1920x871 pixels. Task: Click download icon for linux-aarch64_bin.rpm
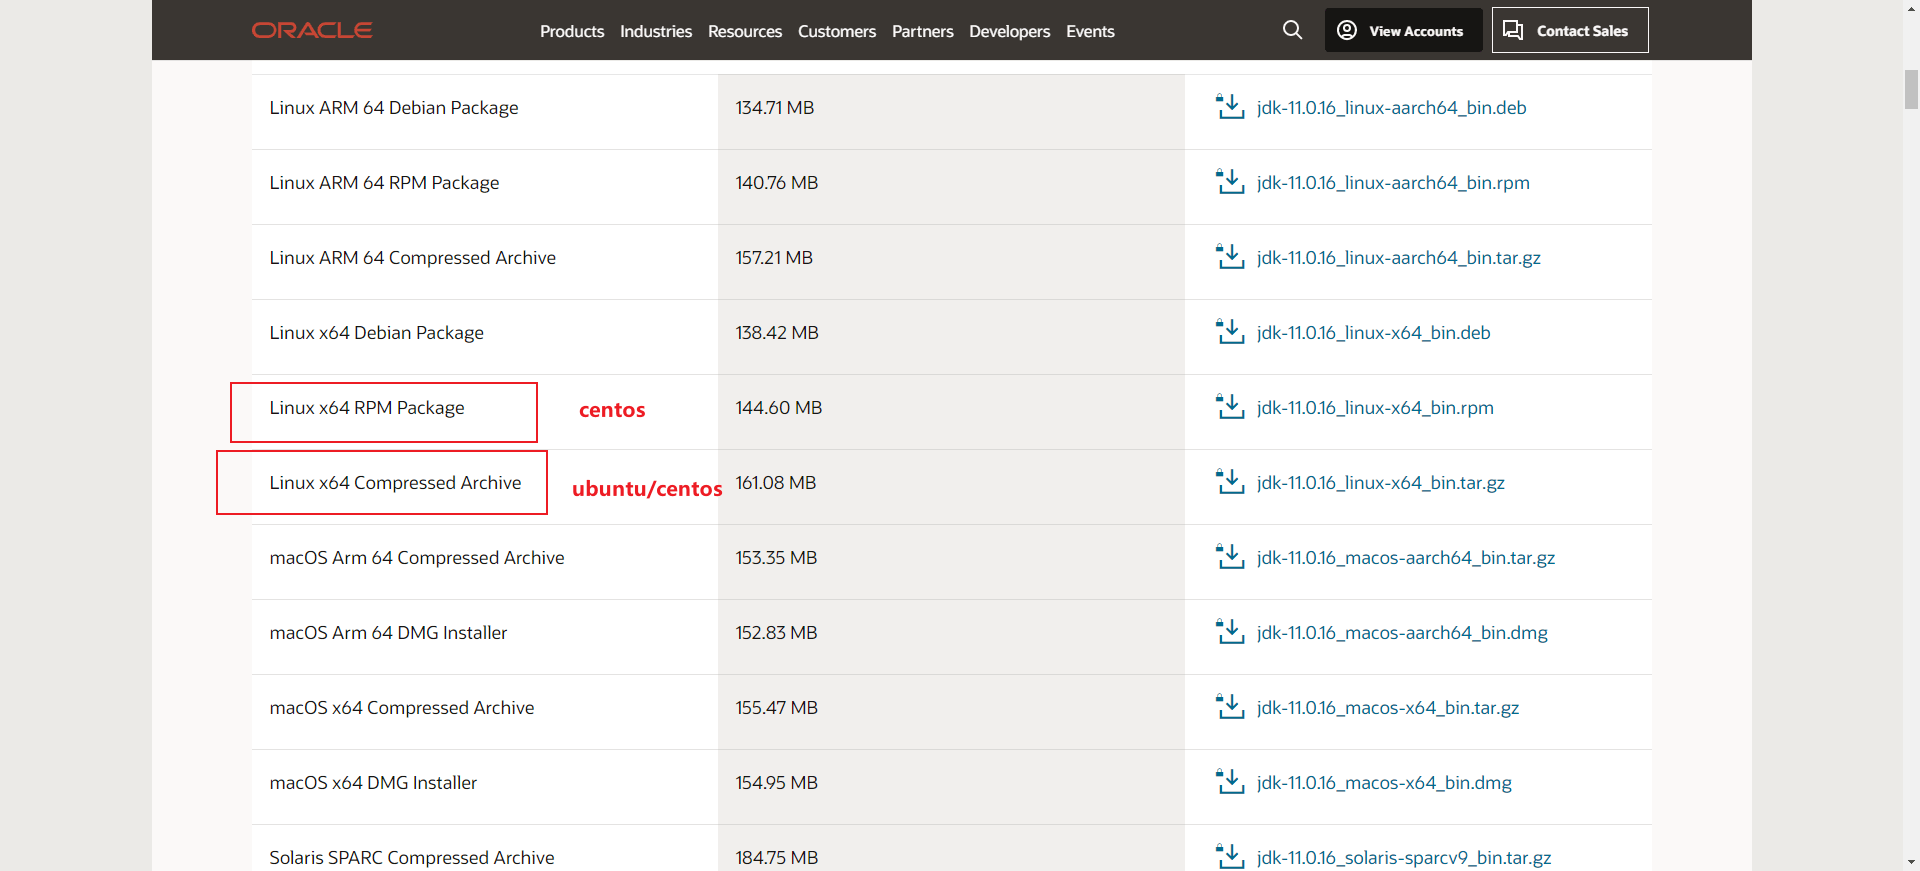click(x=1230, y=182)
